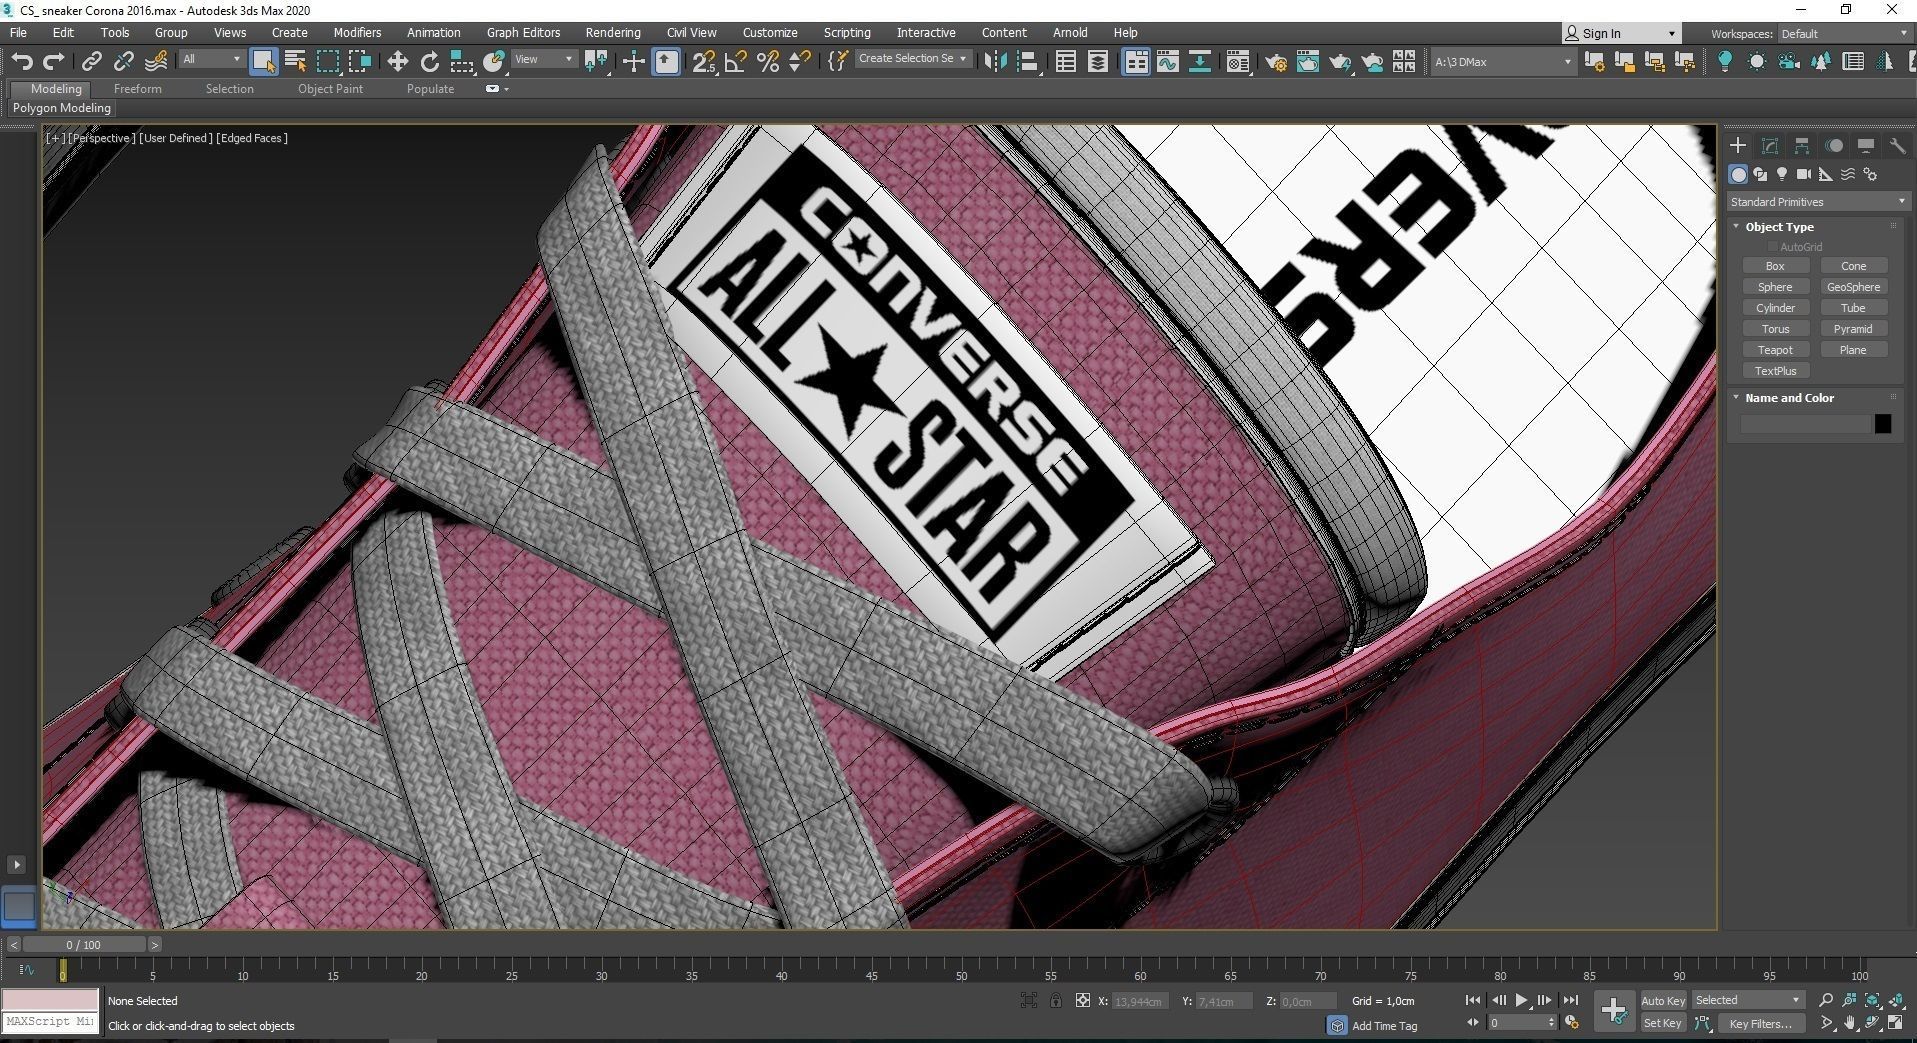The image size is (1917, 1043).
Task: Switch to the Modify command panel tab
Action: click(1770, 146)
